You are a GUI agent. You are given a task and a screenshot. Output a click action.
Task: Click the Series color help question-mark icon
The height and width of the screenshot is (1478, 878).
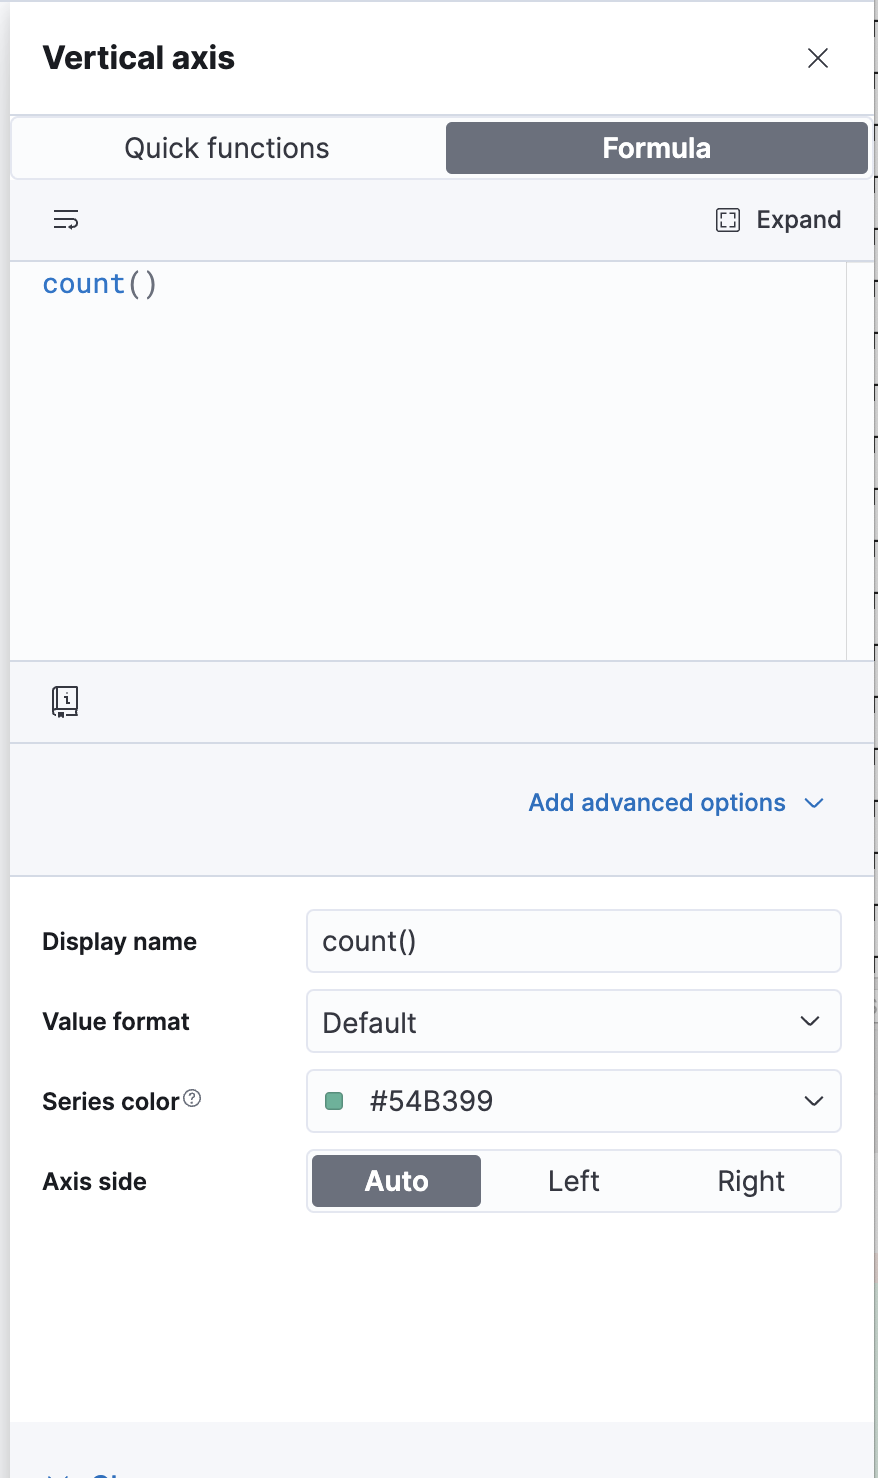coord(193,1099)
